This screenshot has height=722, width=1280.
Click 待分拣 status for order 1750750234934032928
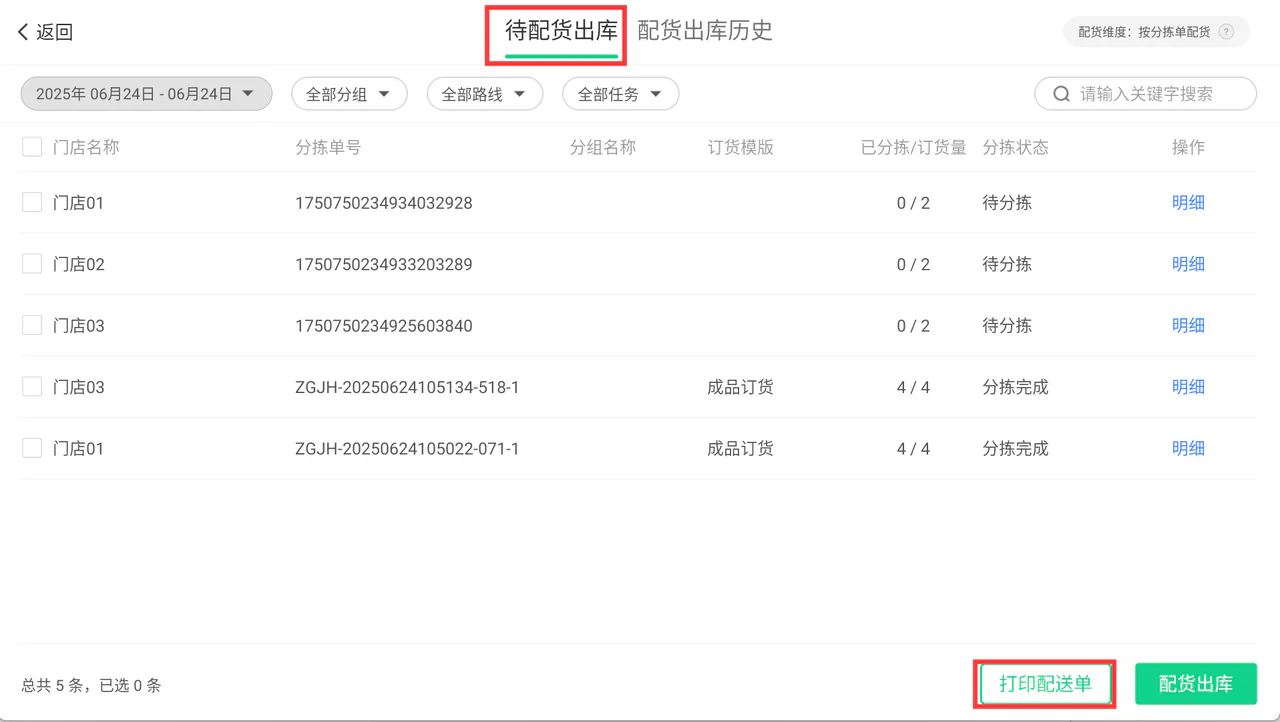(1007, 203)
